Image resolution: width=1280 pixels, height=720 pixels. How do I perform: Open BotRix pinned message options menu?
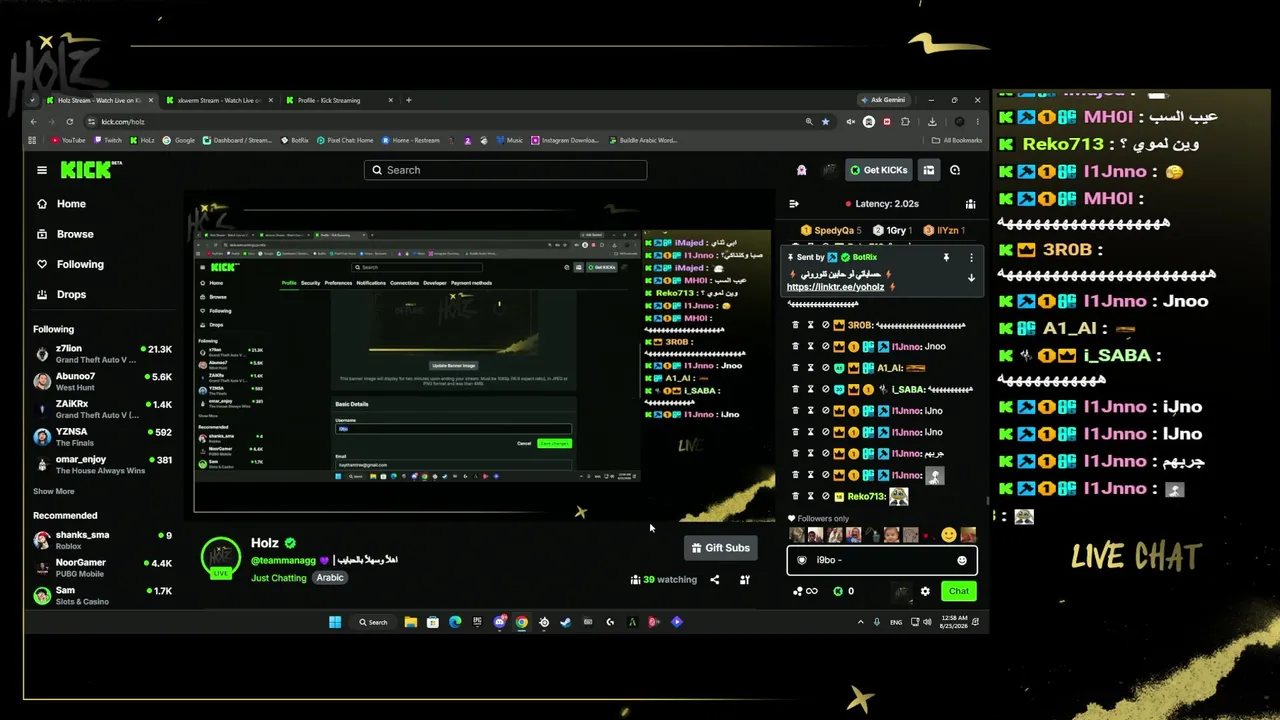tap(971, 258)
